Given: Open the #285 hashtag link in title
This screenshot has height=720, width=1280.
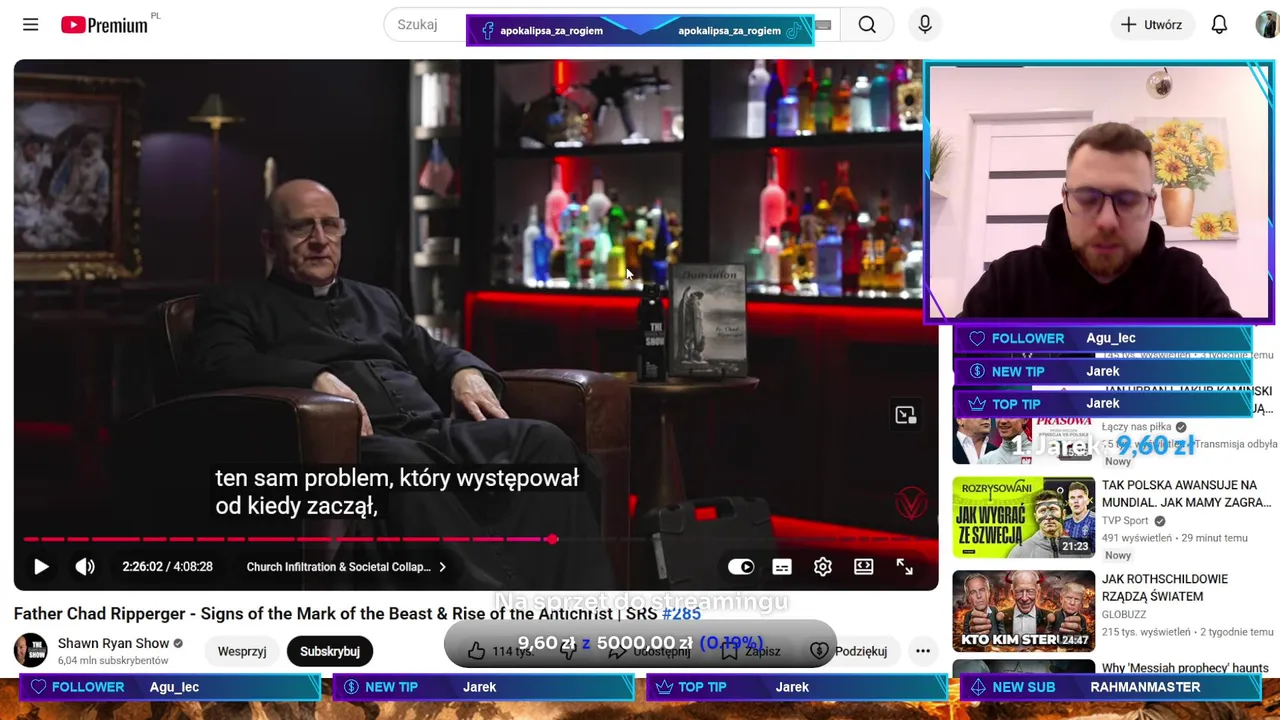Looking at the screenshot, I should pos(681,614).
